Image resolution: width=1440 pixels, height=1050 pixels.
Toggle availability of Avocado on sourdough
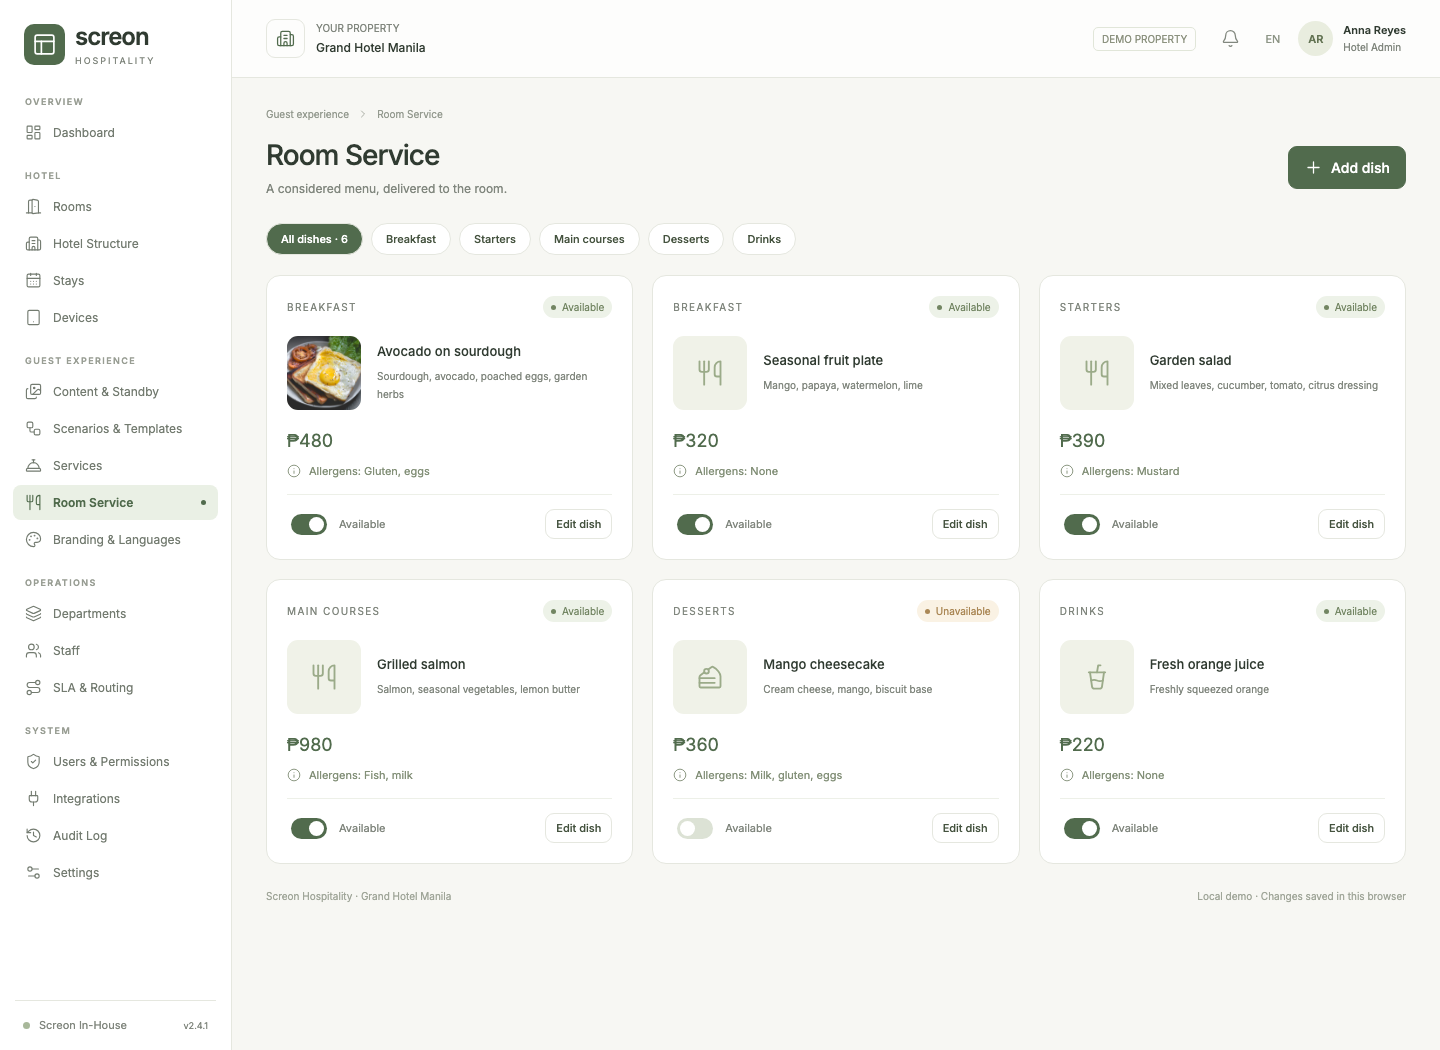[309, 524]
